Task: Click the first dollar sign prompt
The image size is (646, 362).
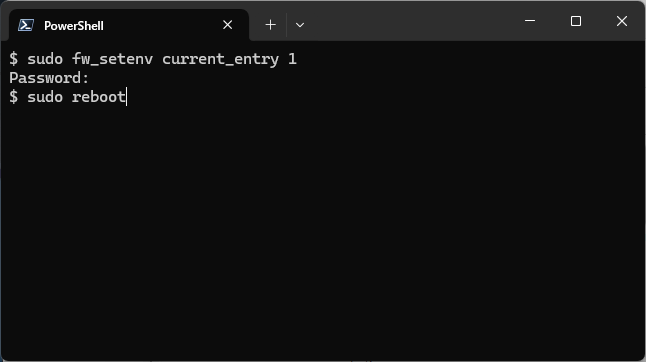Action: (14, 59)
